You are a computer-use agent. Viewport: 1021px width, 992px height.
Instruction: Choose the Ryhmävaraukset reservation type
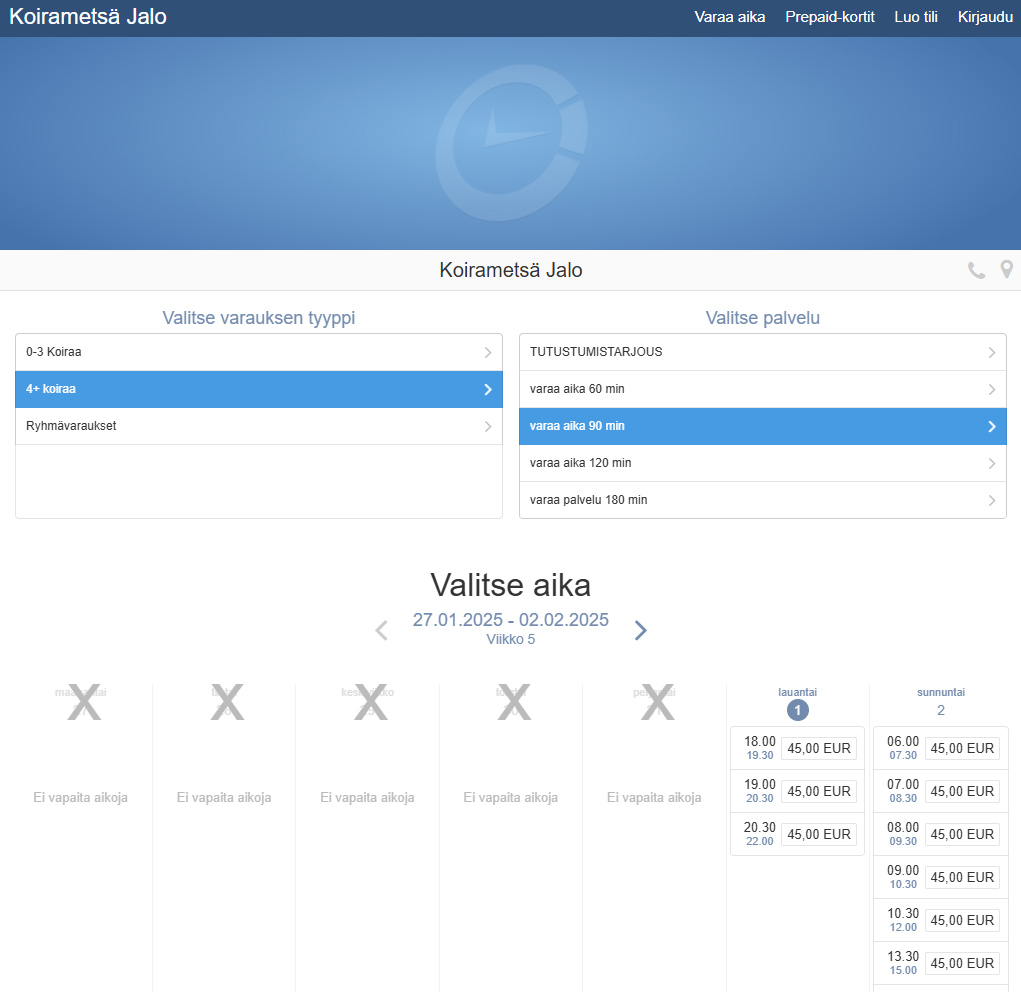pos(258,426)
